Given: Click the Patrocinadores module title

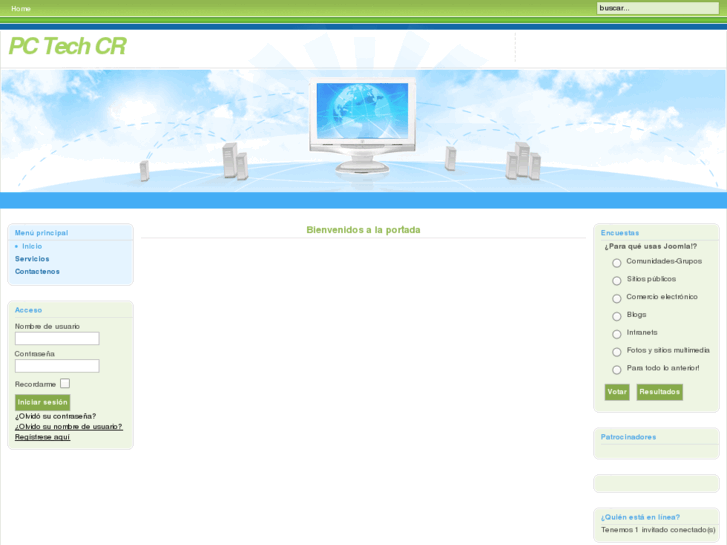Looking at the screenshot, I should coord(628,437).
